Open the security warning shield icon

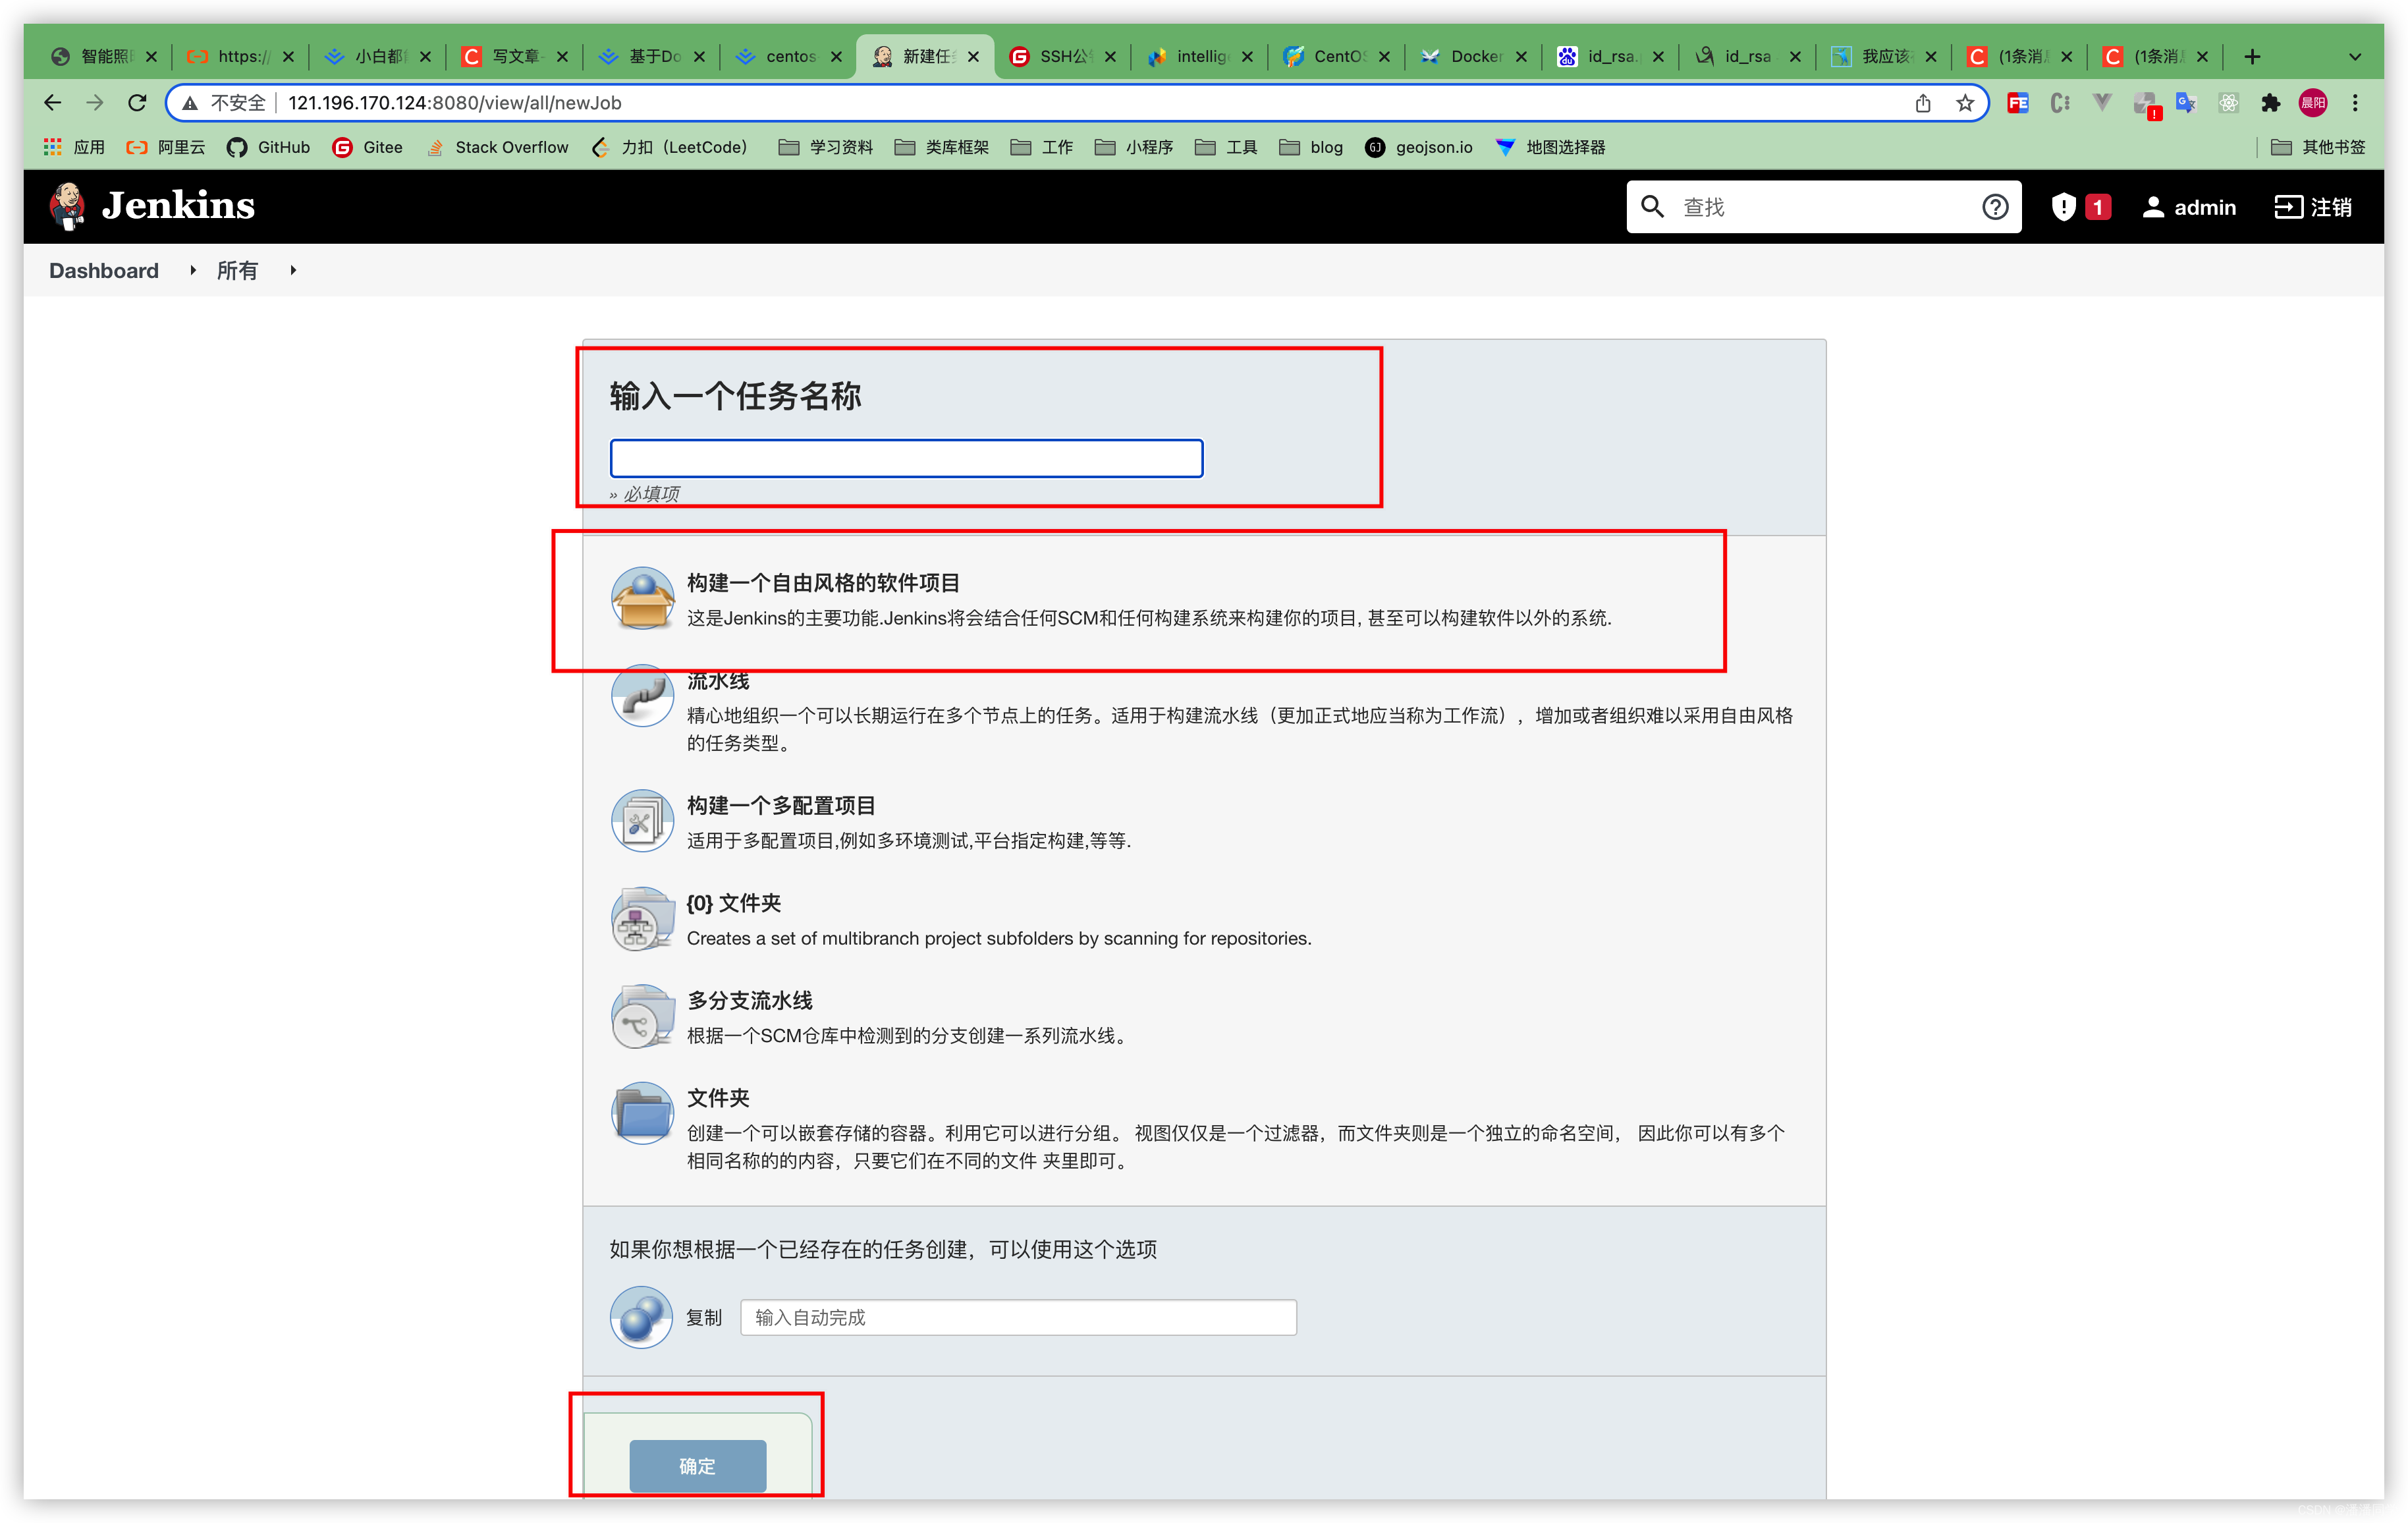coord(2063,207)
